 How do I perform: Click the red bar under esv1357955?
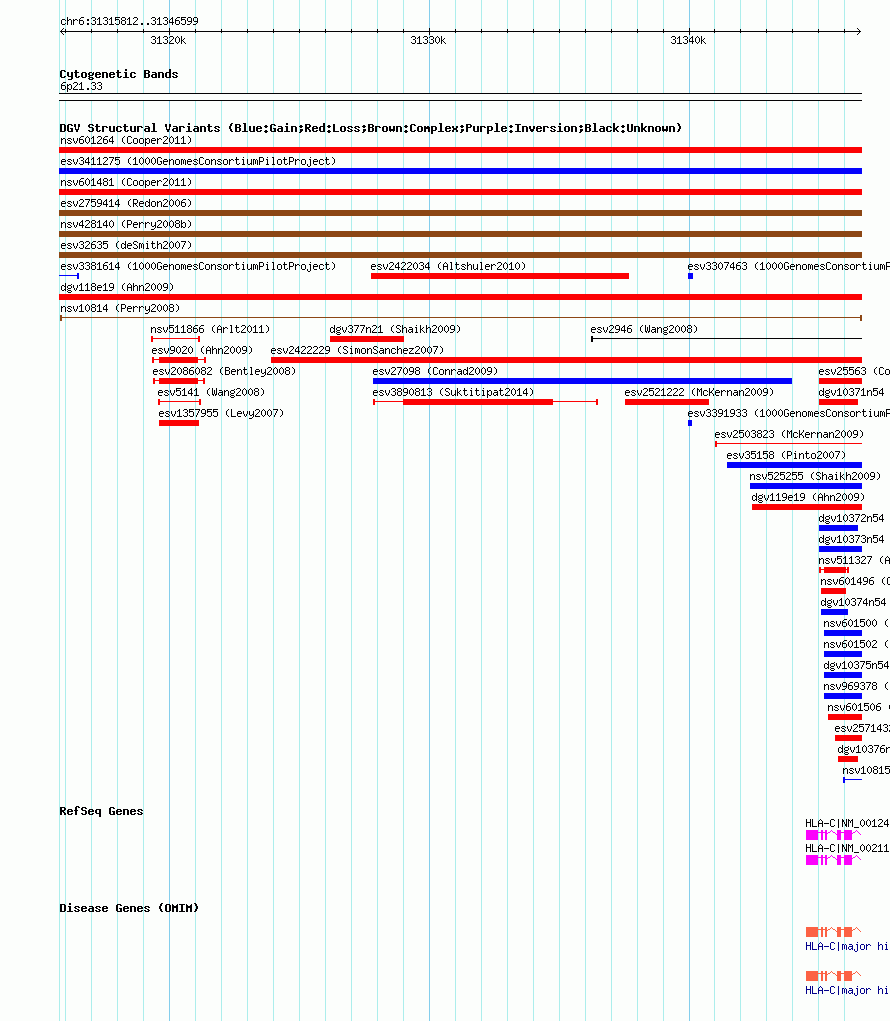click(x=179, y=423)
